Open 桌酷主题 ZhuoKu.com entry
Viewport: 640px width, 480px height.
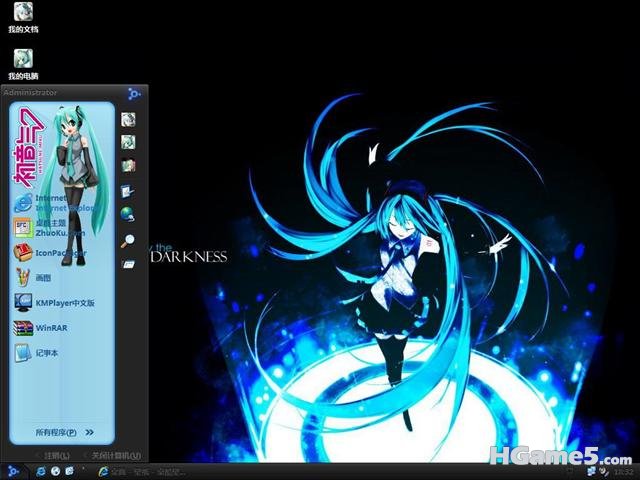[x=50, y=228]
